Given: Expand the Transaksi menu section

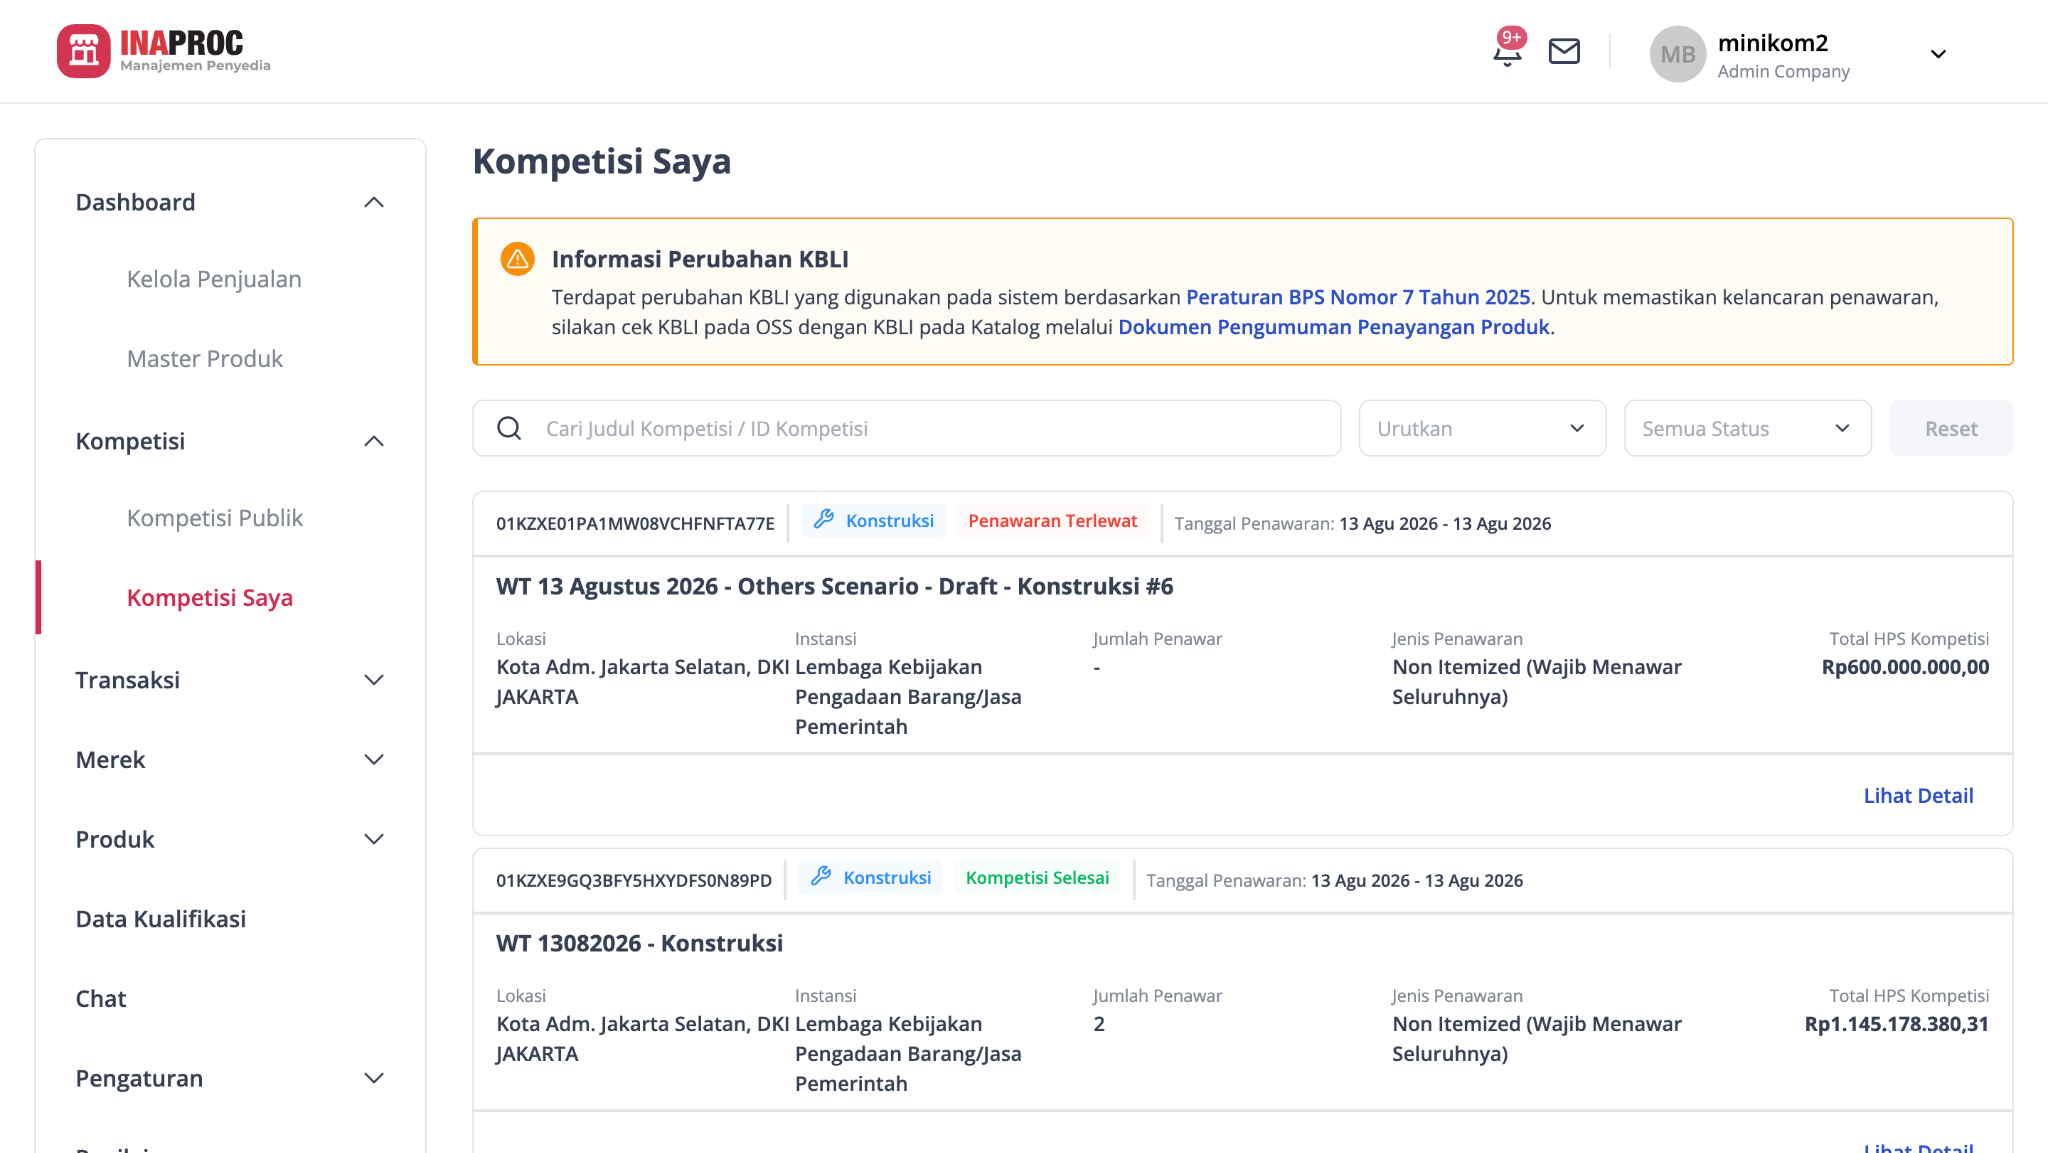Looking at the screenshot, I should (374, 680).
